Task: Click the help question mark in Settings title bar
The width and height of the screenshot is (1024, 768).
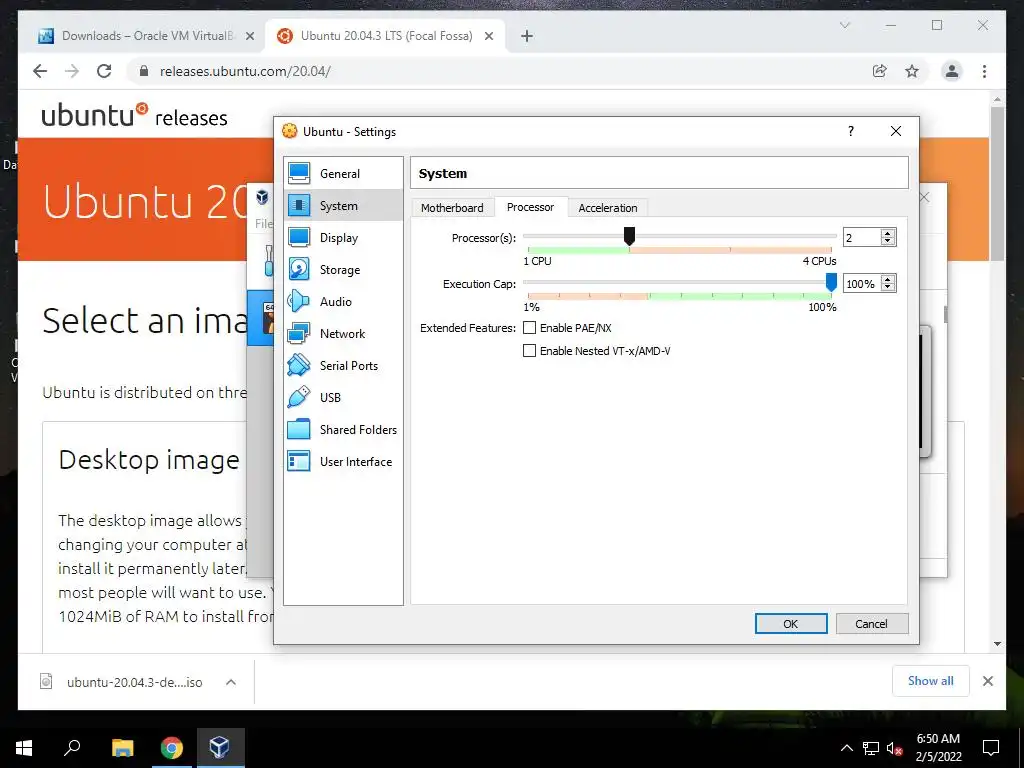Action: 850,131
